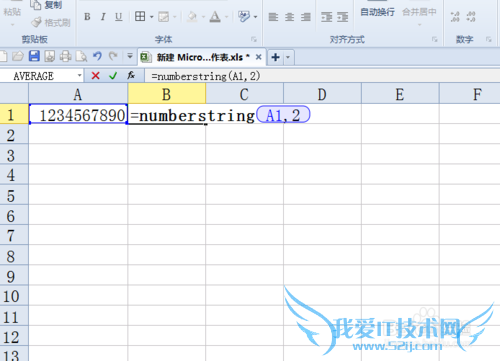The image size is (500, 361).
Task: Open the name box dropdown arrow
Action: (x=79, y=76)
